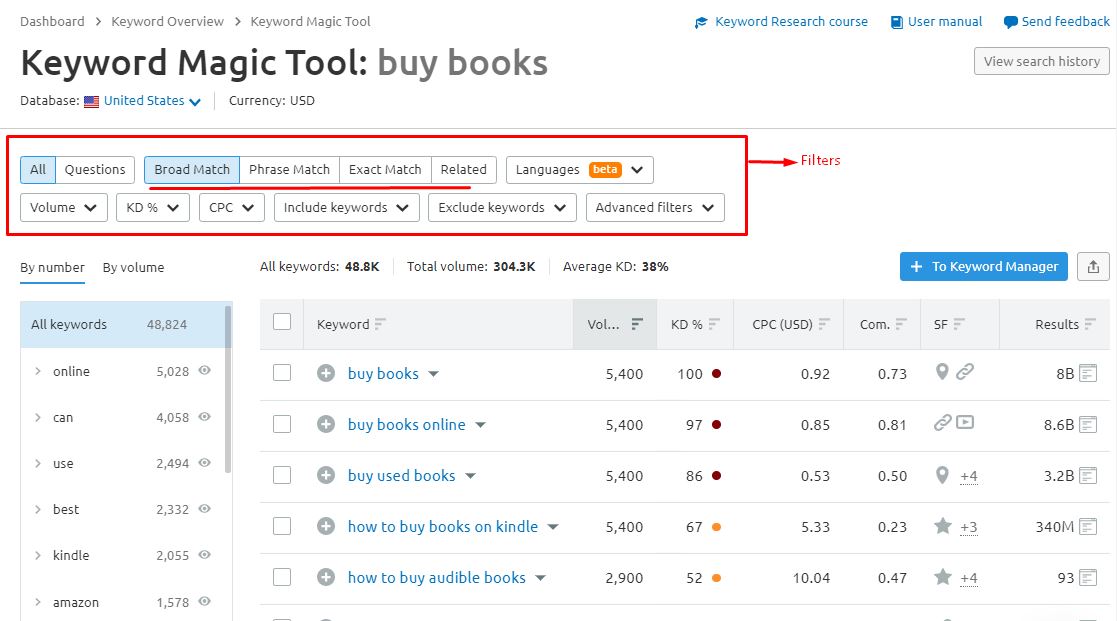This screenshot has width=1117, height=621.
Task: Click the To Keyword Manager button
Action: (984, 267)
